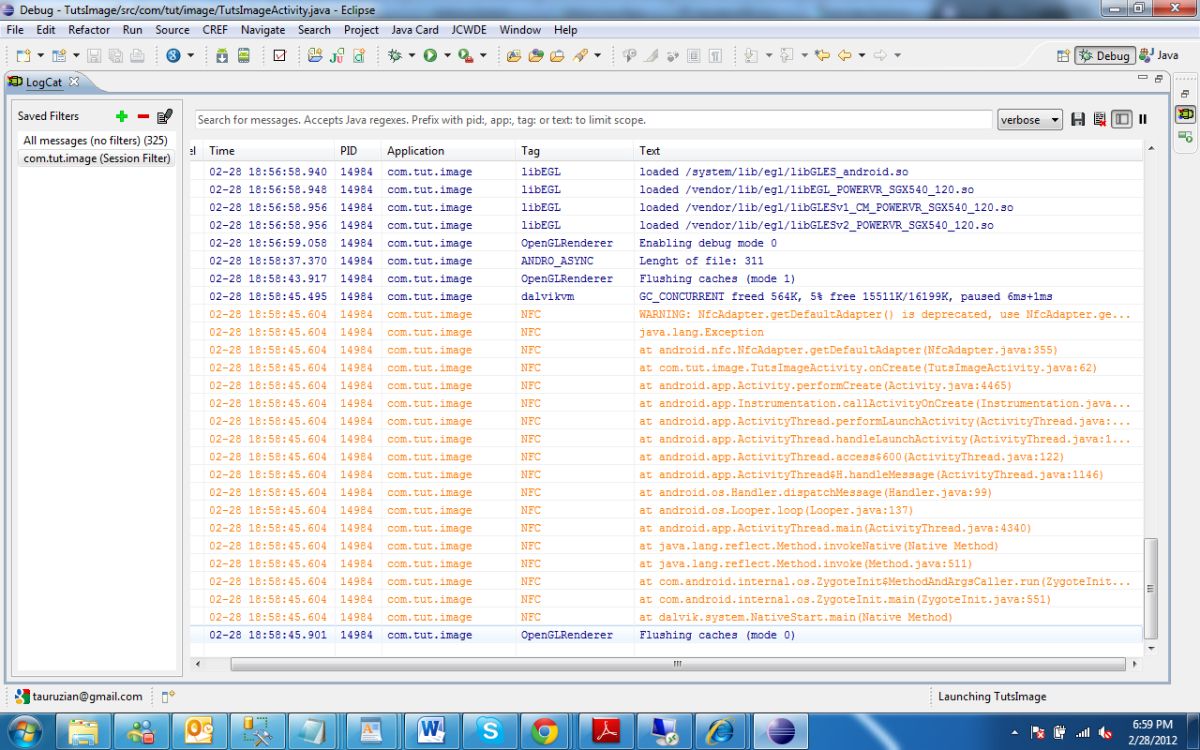Viewport: 1200px width, 750px height.
Task: Open Skype from the taskbar
Action: tap(489, 731)
